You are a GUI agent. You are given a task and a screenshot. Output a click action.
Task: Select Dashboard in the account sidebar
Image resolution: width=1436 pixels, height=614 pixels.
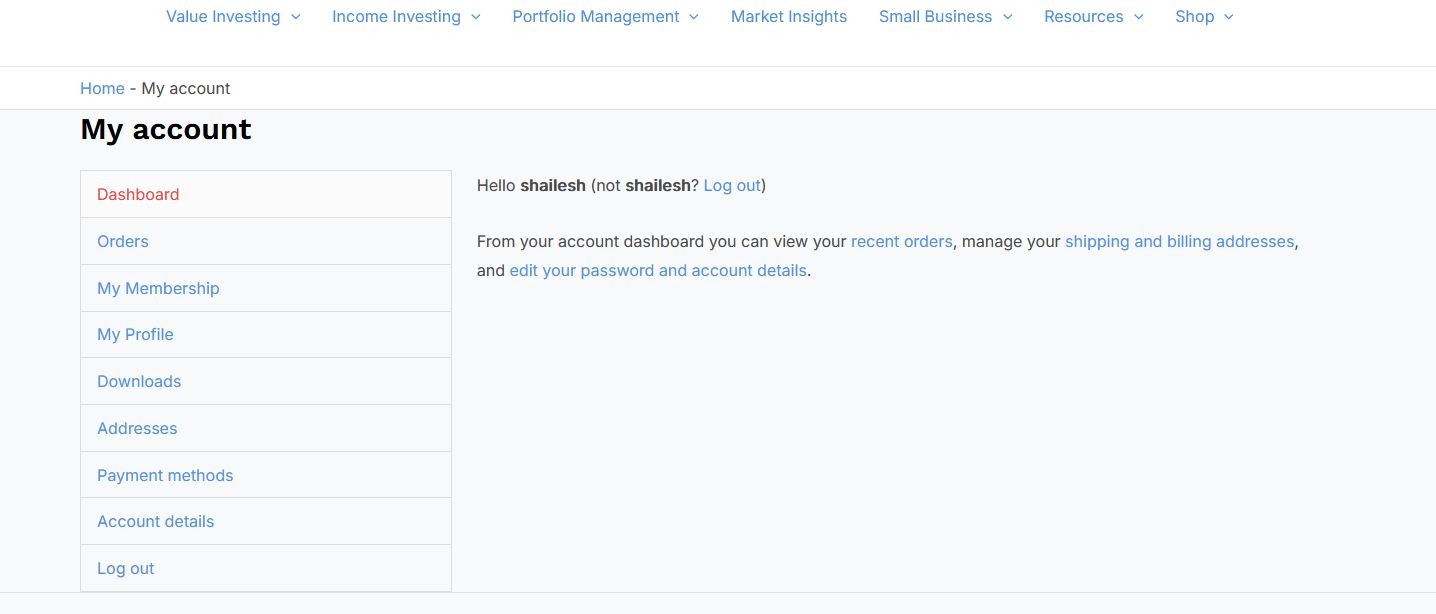(x=266, y=194)
